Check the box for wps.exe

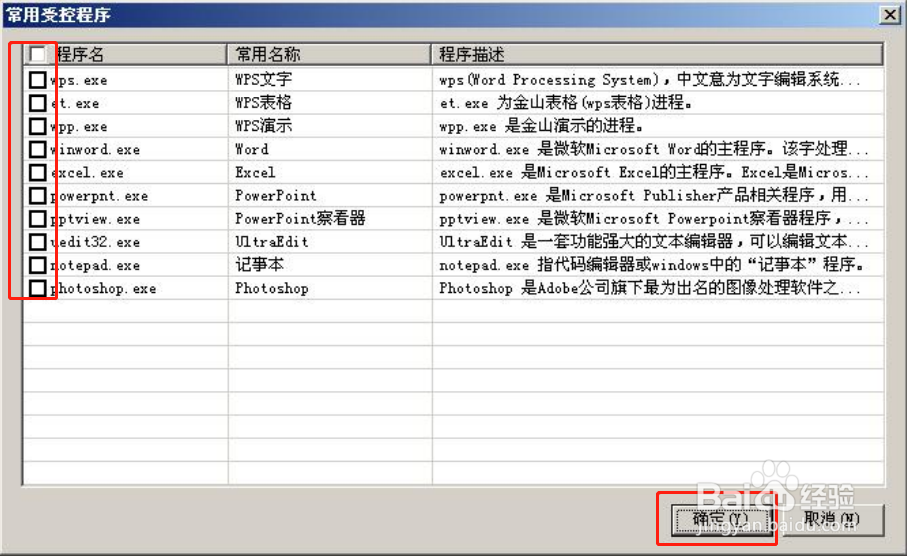pyautogui.click(x=38, y=80)
